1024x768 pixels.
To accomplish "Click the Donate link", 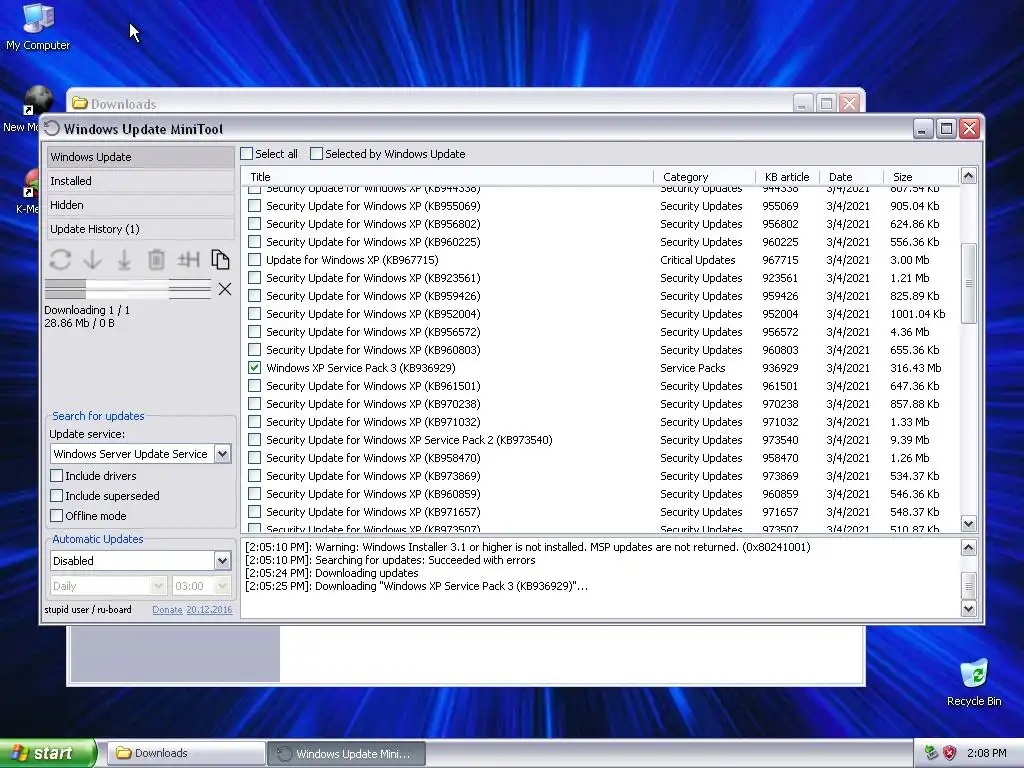I will (167, 609).
